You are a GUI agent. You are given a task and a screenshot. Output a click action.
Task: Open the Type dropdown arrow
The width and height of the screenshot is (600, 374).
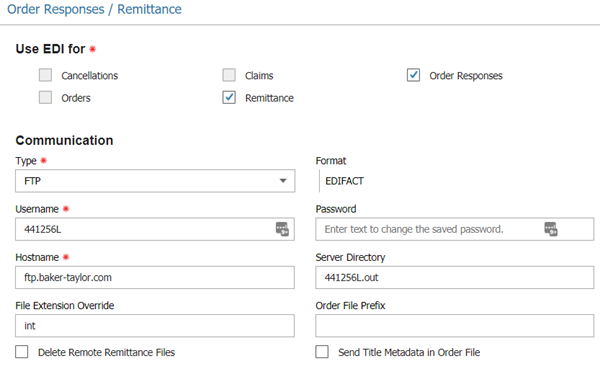tap(283, 181)
